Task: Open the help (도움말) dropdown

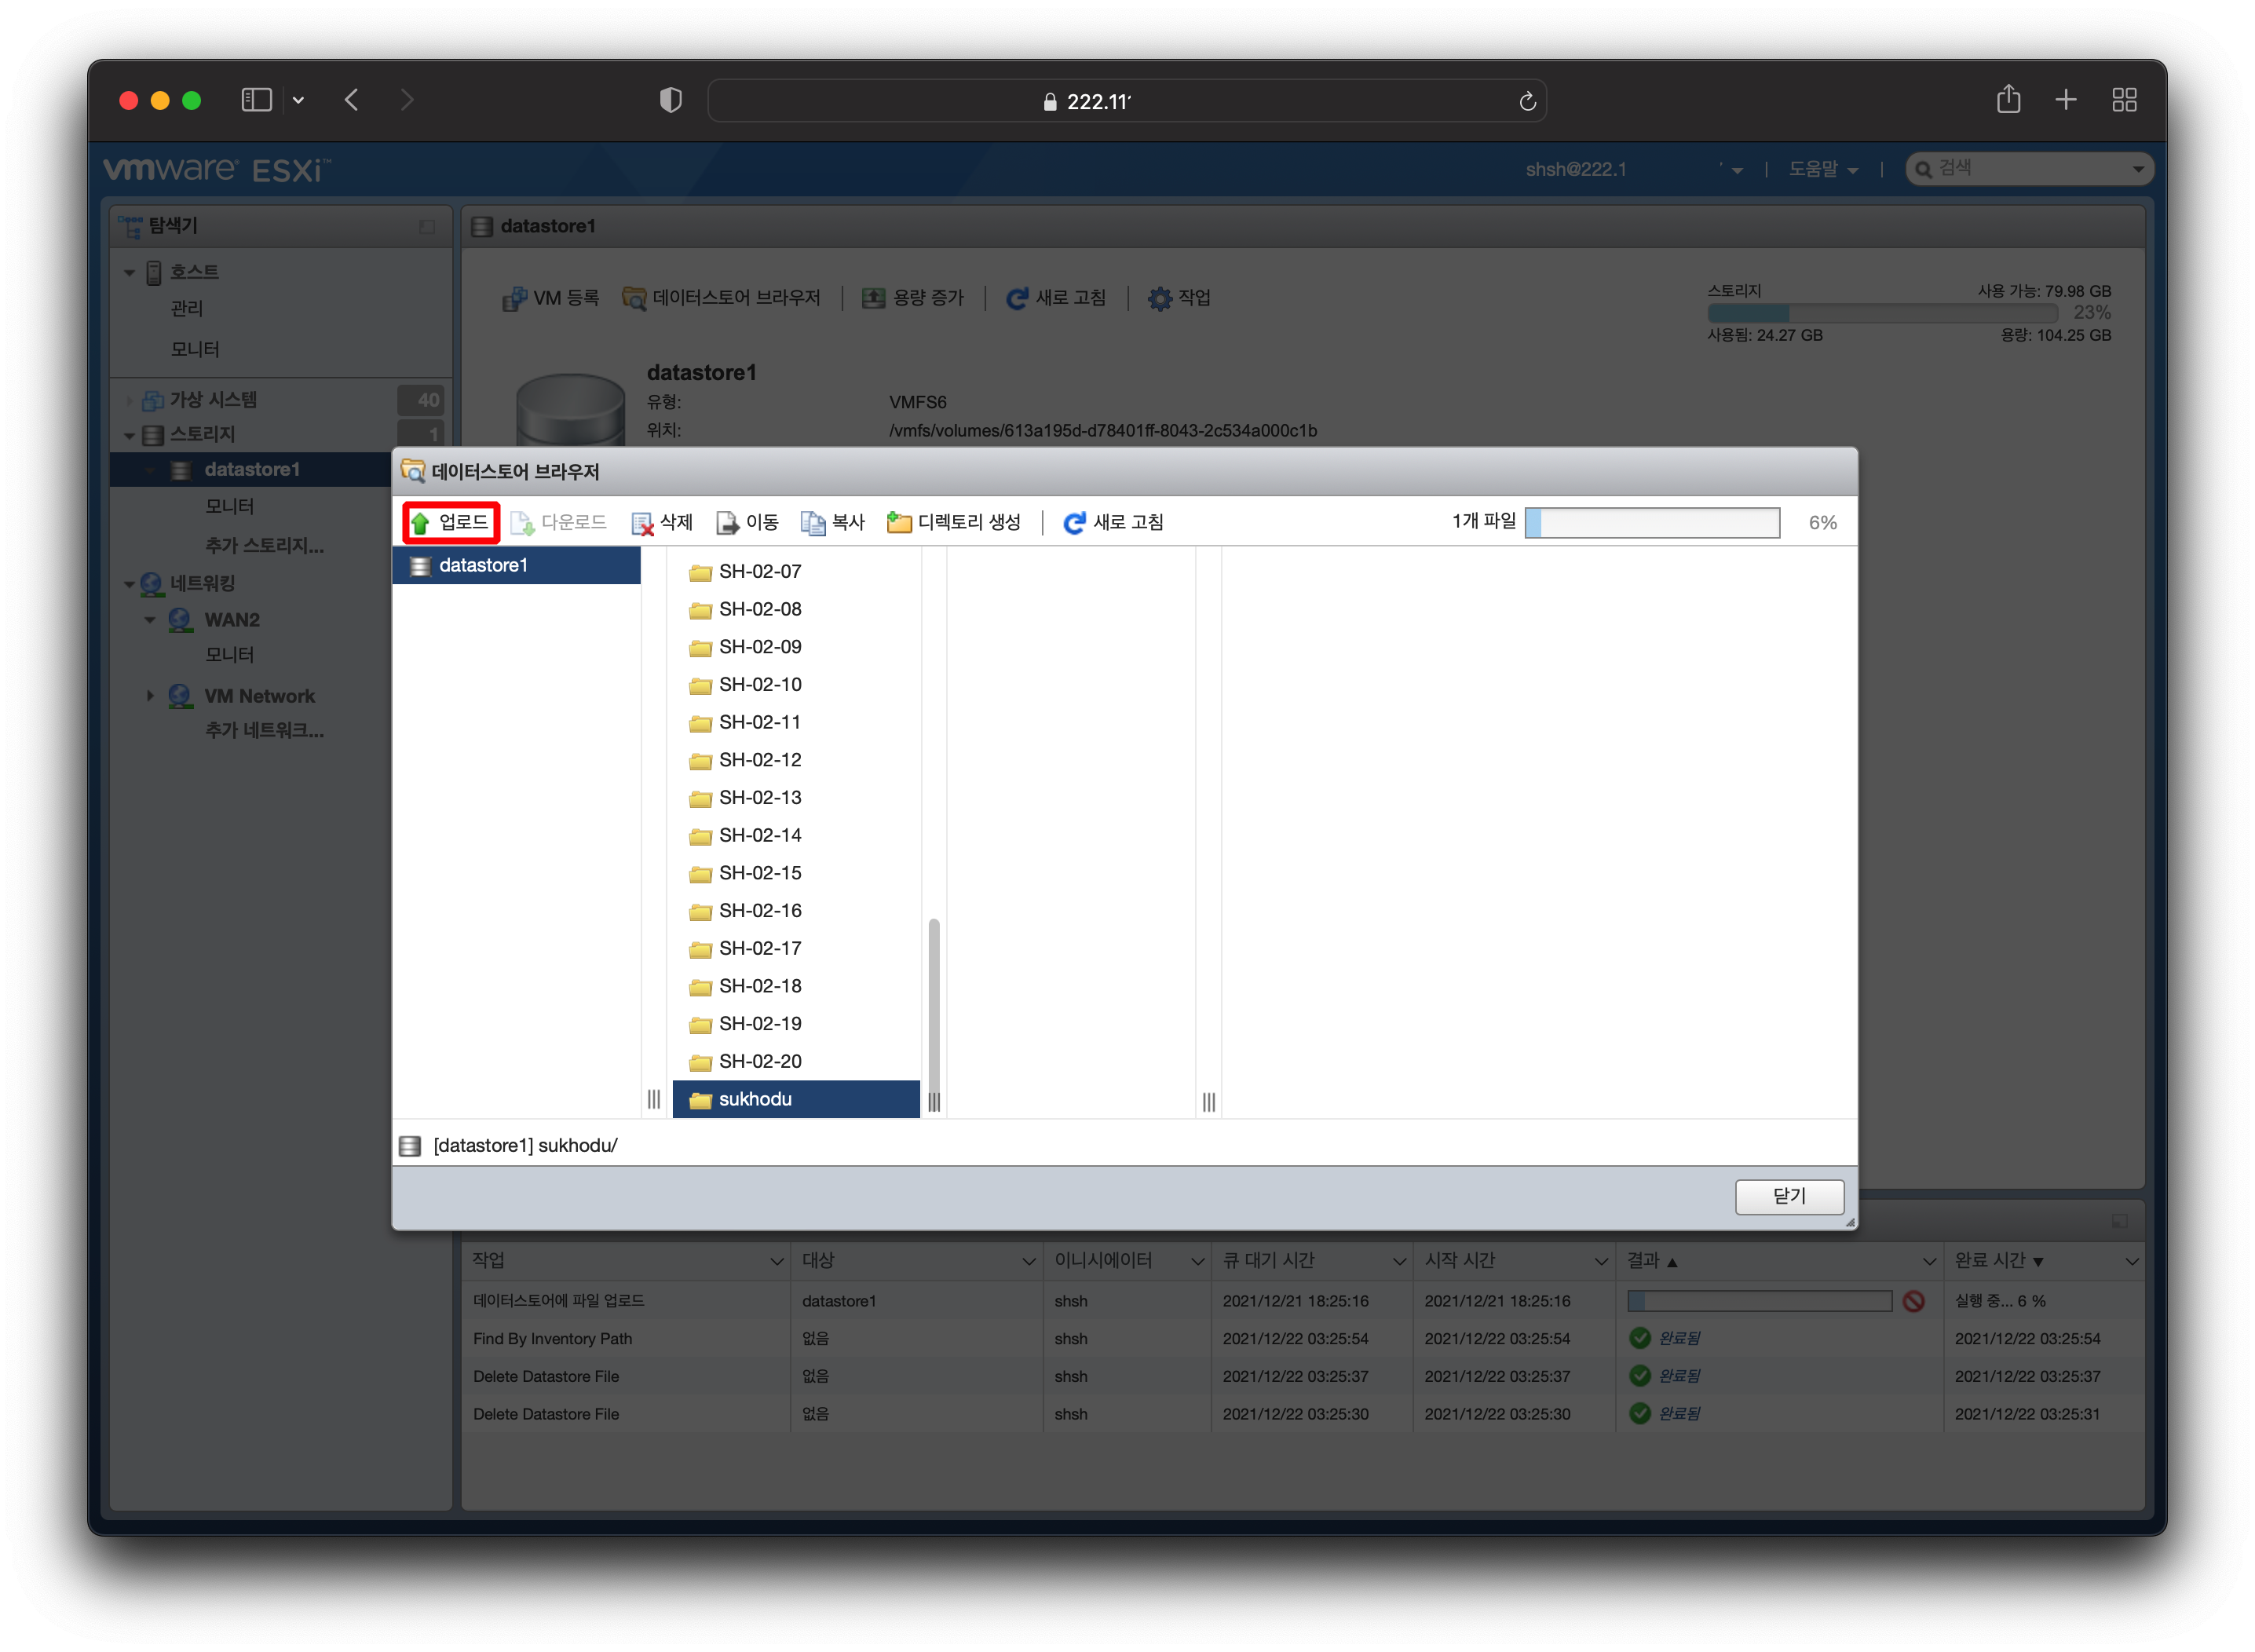Action: pos(1822,169)
